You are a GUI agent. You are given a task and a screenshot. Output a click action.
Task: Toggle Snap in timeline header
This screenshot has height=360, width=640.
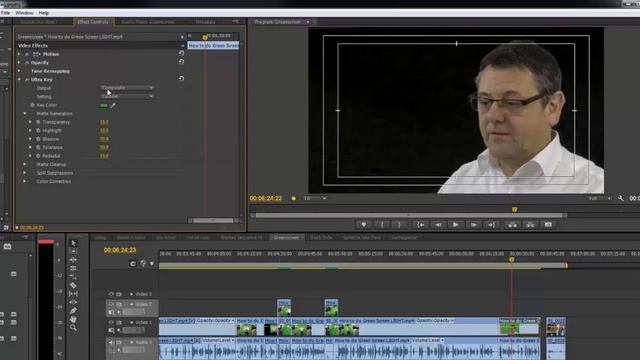(x=133, y=264)
